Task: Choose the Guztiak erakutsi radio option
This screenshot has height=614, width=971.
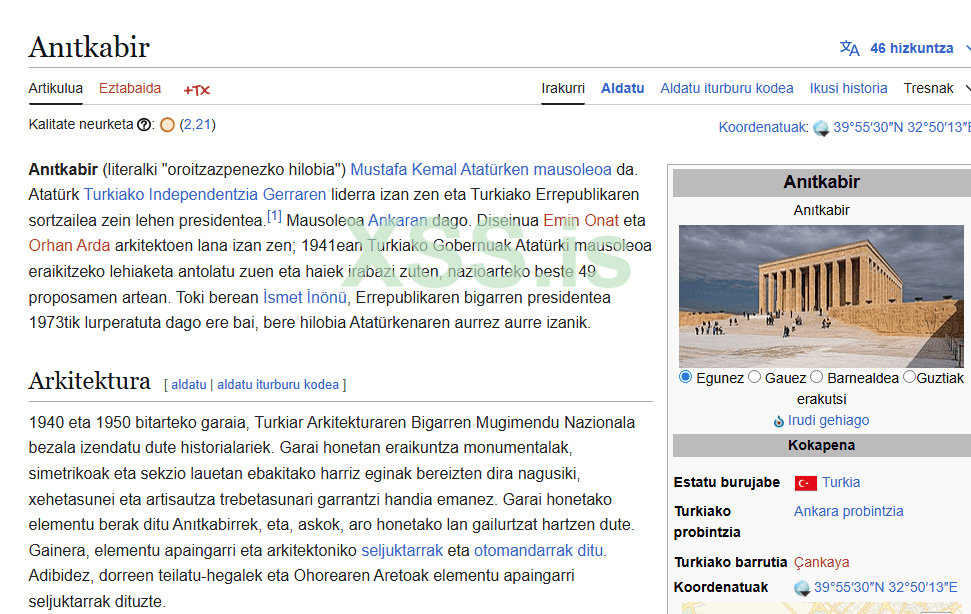Action: 909,377
